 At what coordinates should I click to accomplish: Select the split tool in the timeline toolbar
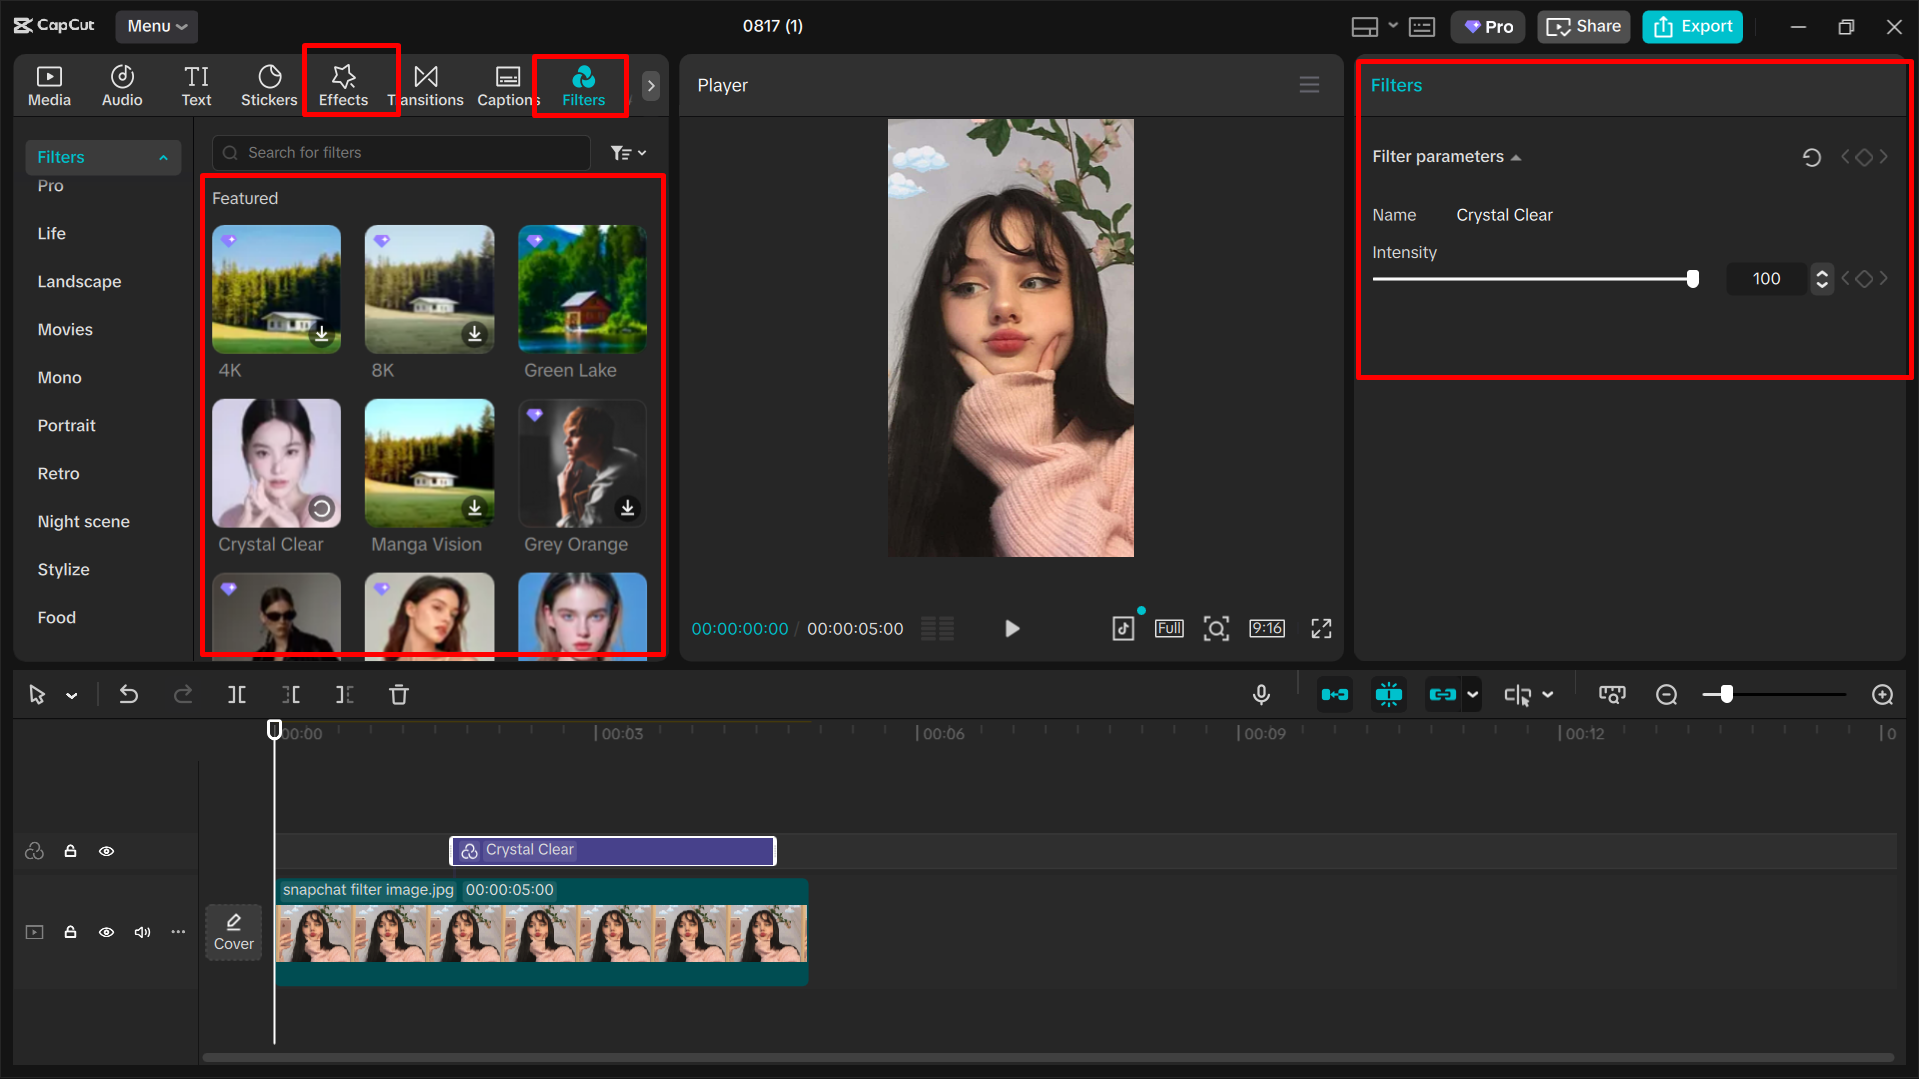click(236, 694)
